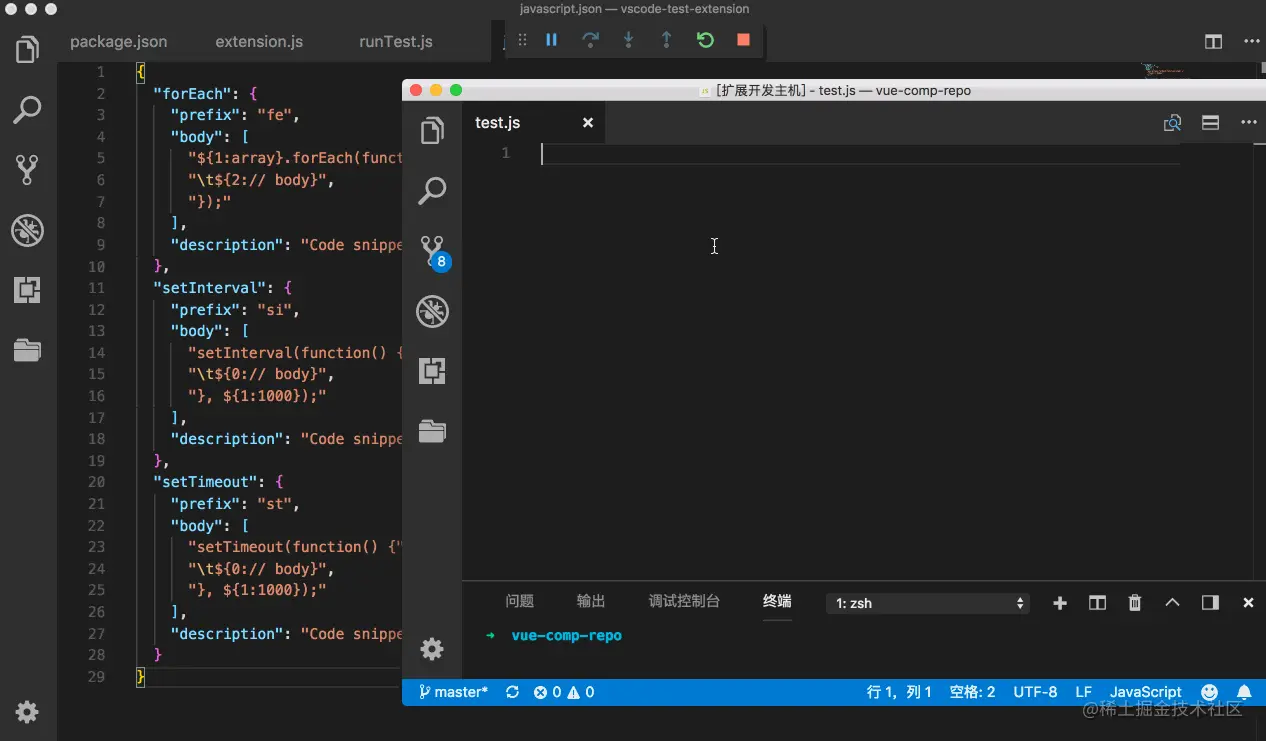This screenshot has width=1266, height=741.
Task: Split editor in the back window
Action: coord(1213,42)
